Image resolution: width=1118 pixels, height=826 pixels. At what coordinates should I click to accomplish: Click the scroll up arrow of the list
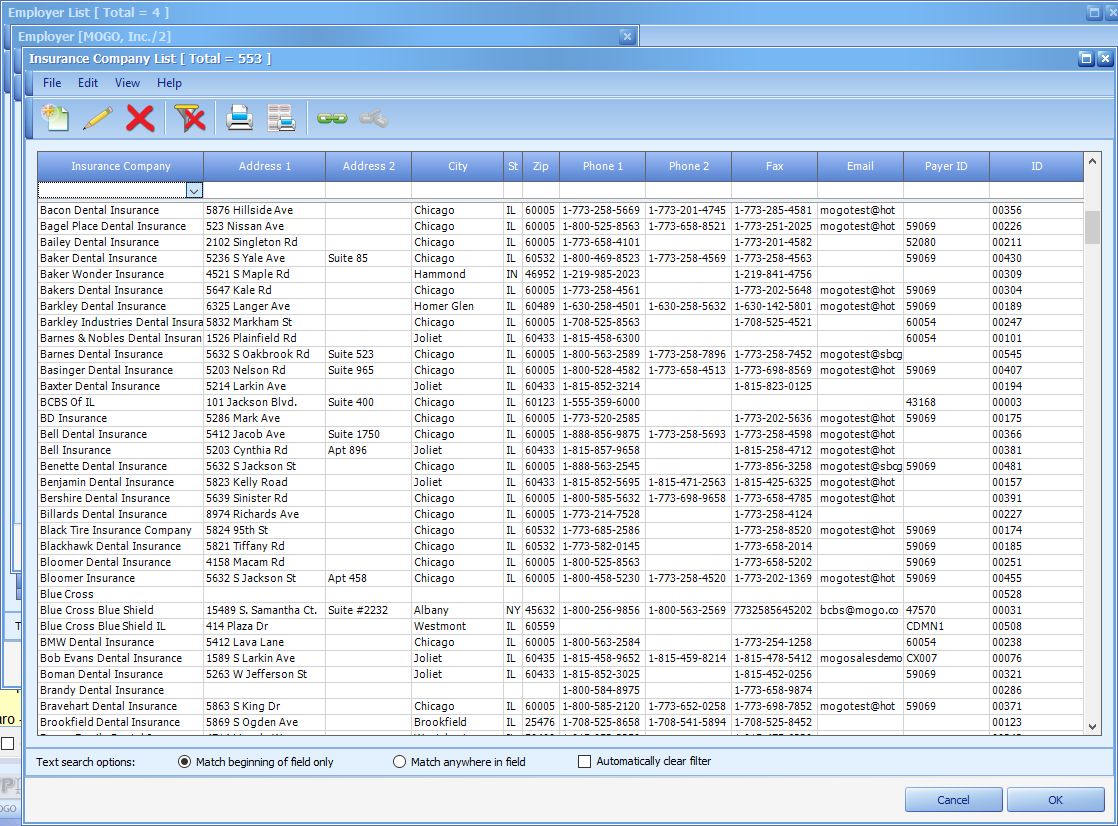[x=1092, y=161]
